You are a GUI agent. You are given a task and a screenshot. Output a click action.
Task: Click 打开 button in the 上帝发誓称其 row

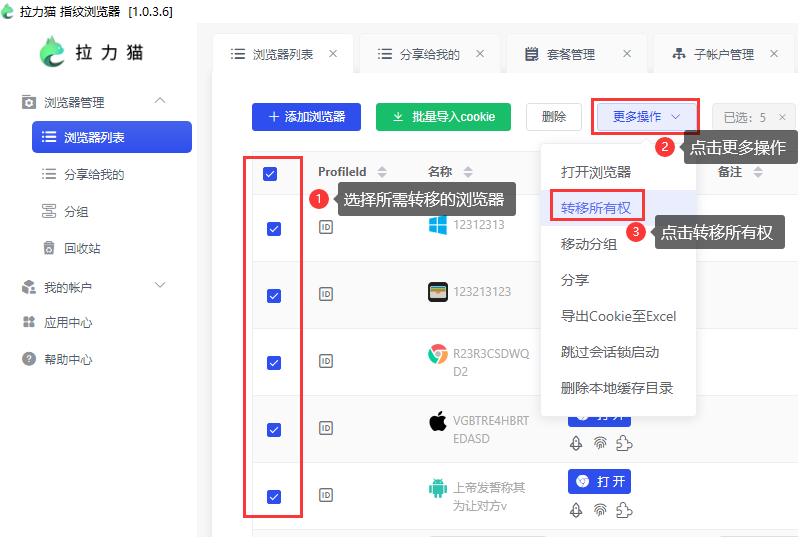point(599,482)
